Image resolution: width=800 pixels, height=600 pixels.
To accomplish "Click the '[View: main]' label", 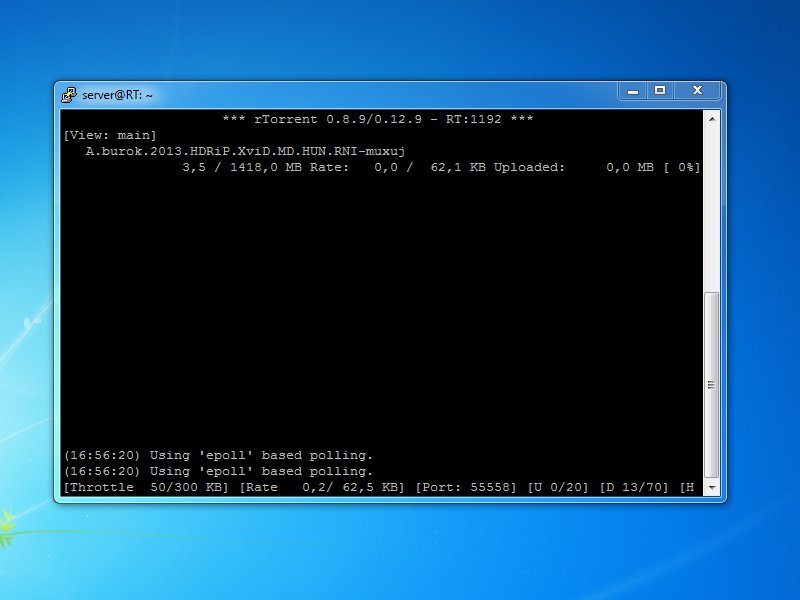I will pyautogui.click(x=110, y=135).
